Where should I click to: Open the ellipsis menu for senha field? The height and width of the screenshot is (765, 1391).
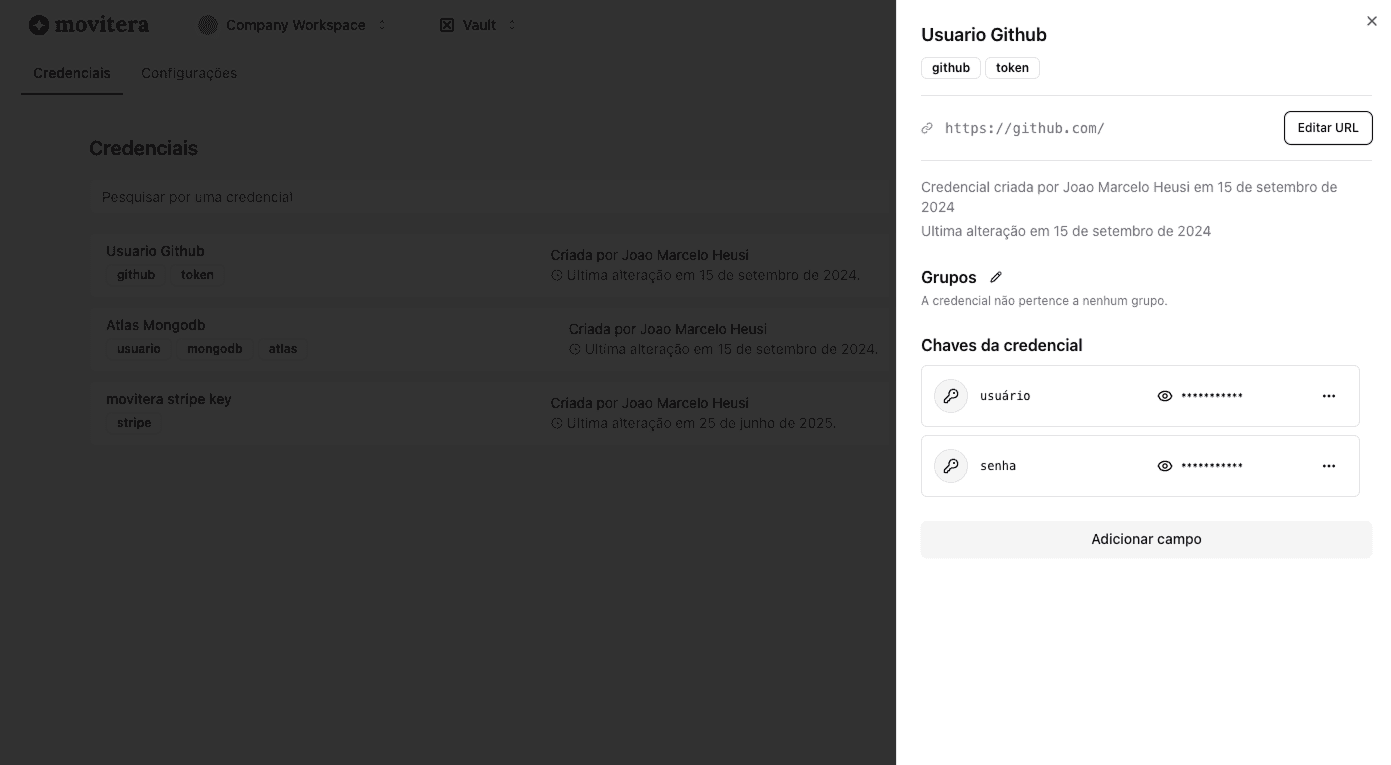(1329, 466)
